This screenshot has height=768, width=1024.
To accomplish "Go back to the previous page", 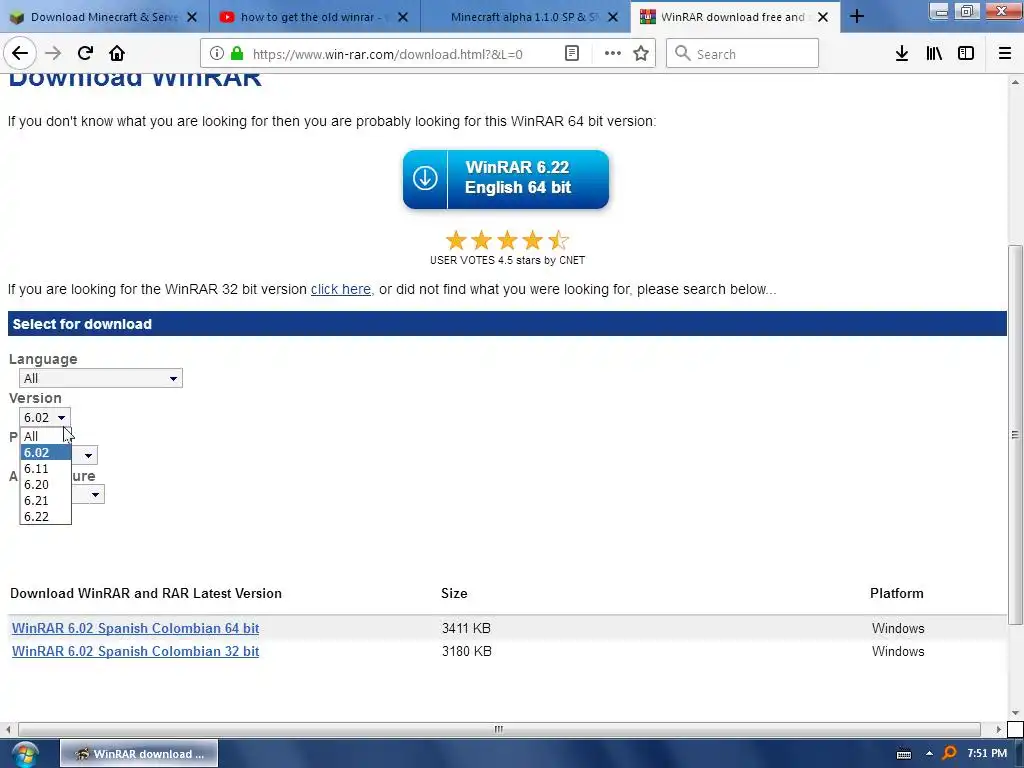I will coord(20,54).
